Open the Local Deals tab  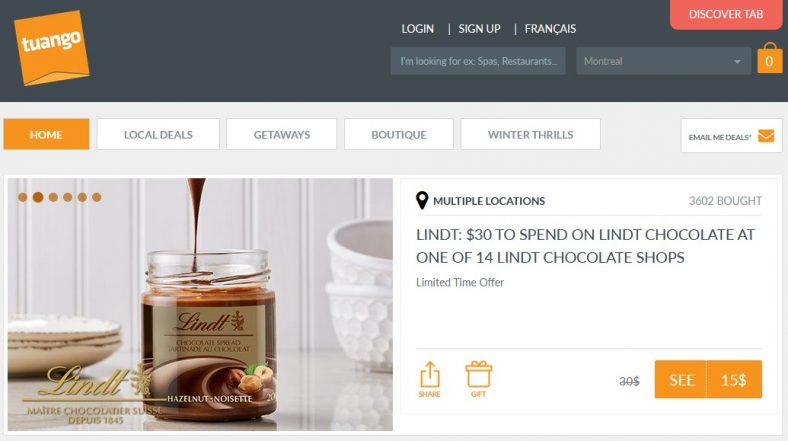coord(158,134)
